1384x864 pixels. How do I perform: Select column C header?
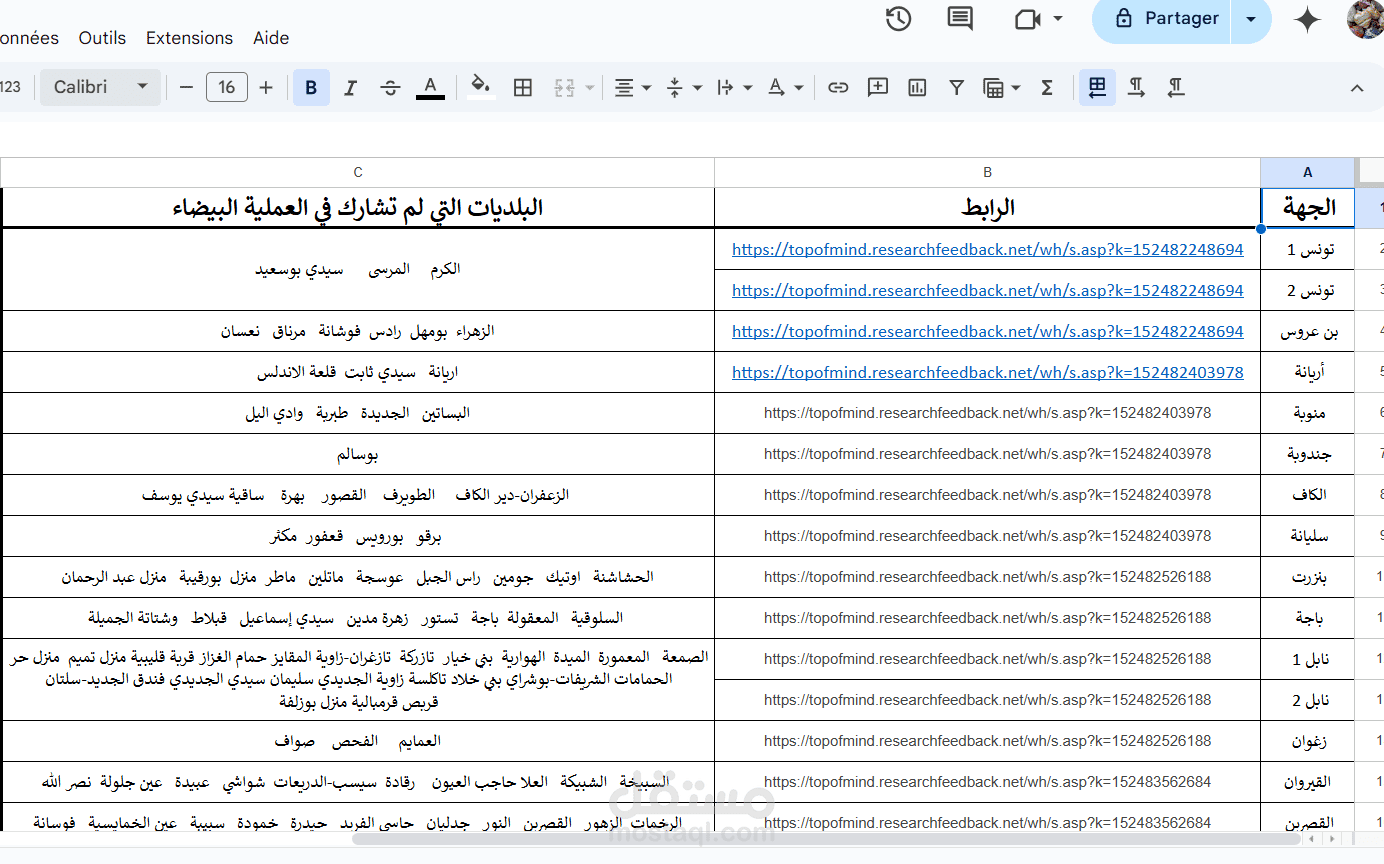click(358, 172)
